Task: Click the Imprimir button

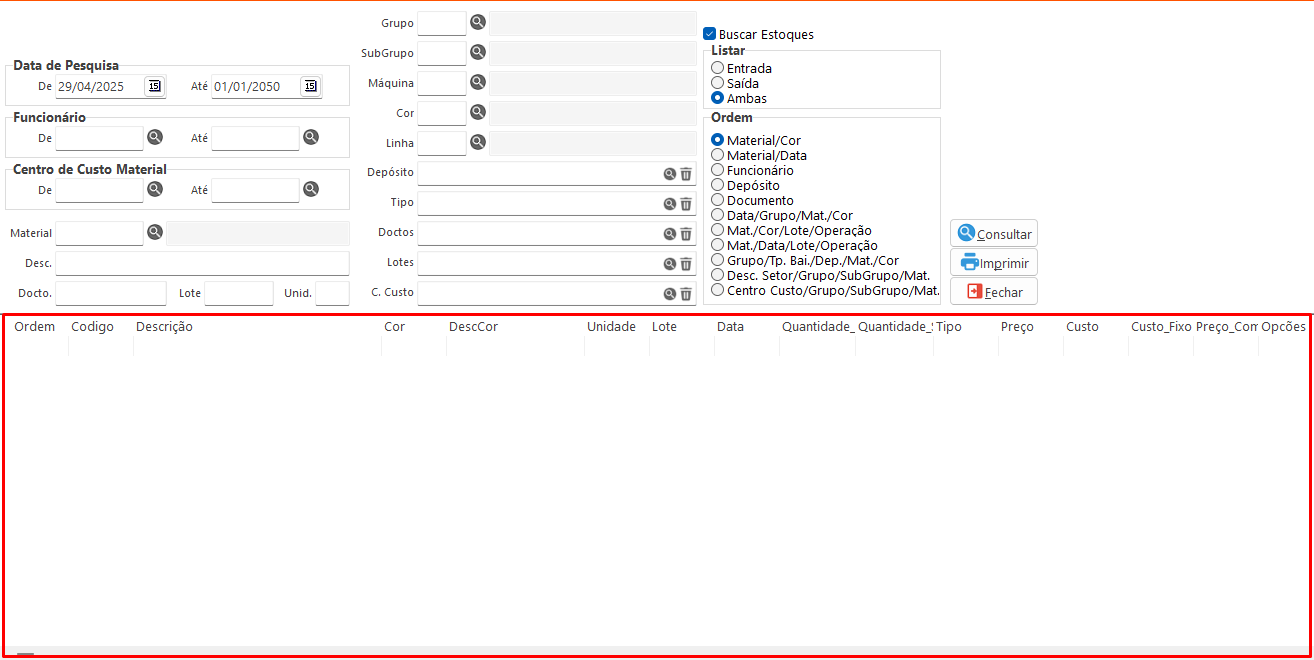Action: pyautogui.click(x=994, y=263)
